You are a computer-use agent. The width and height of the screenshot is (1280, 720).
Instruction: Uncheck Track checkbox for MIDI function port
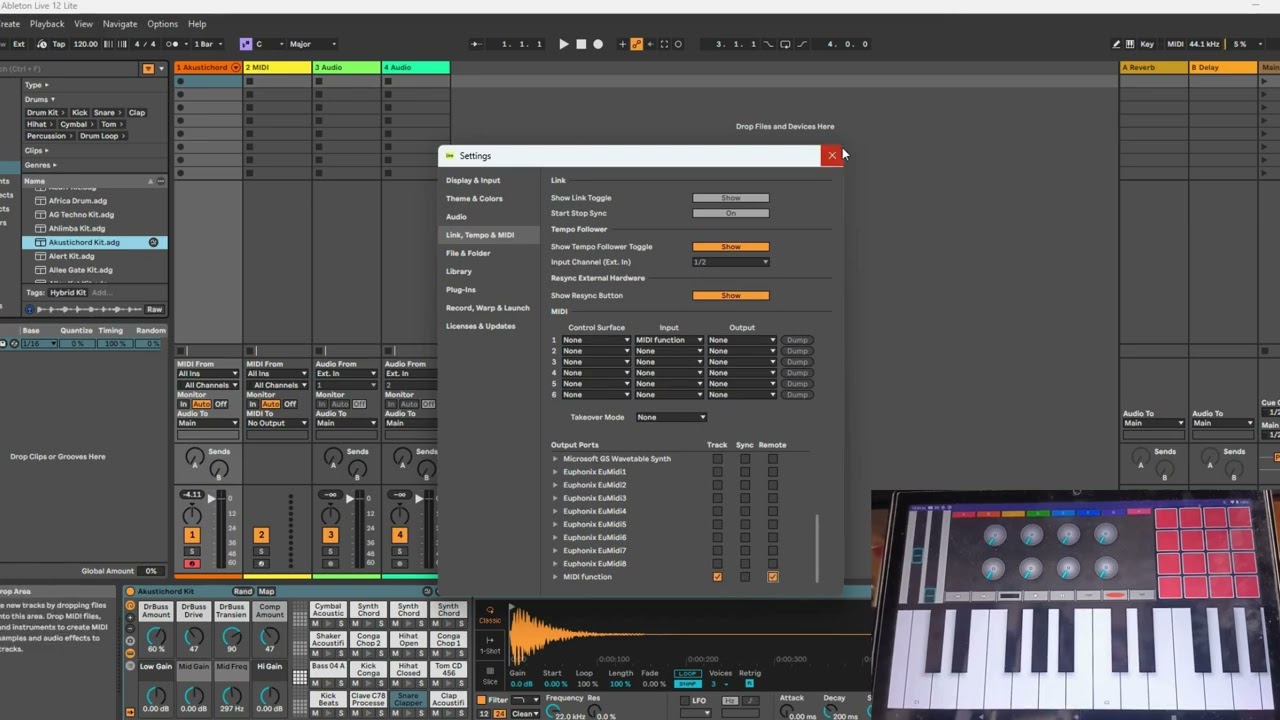coord(717,577)
